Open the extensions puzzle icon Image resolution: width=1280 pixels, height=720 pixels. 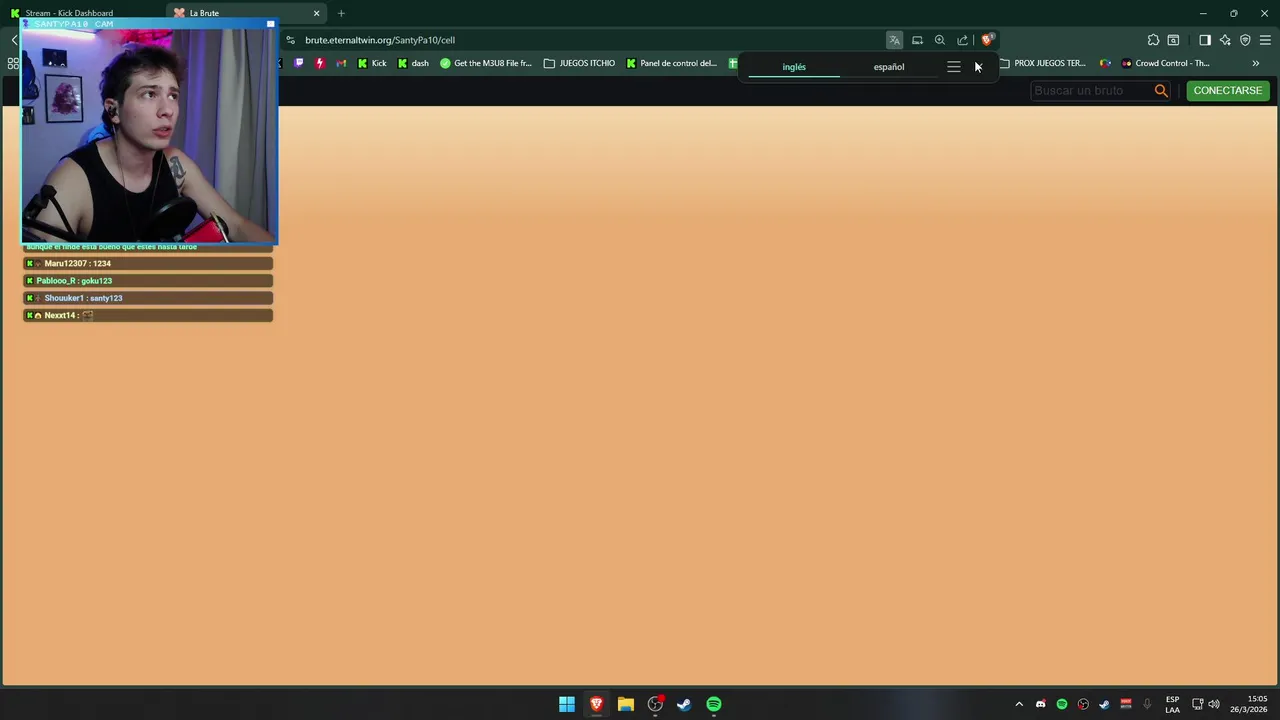click(x=1153, y=40)
